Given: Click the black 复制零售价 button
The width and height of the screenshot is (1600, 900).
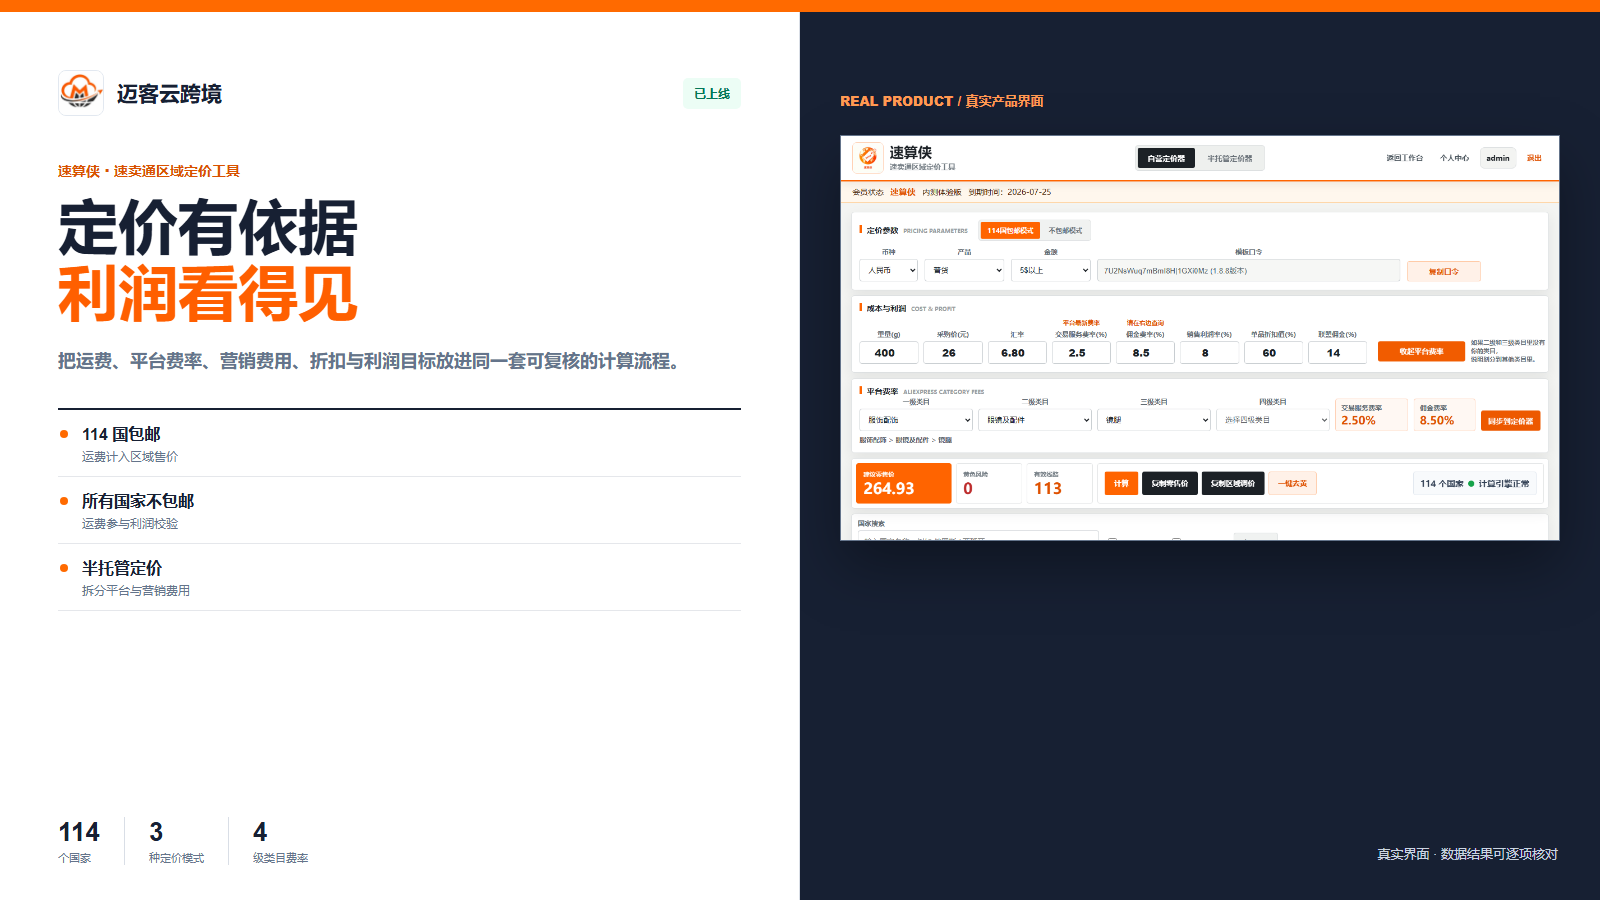Looking at the screenshot, I should [x=1169, y=483].
